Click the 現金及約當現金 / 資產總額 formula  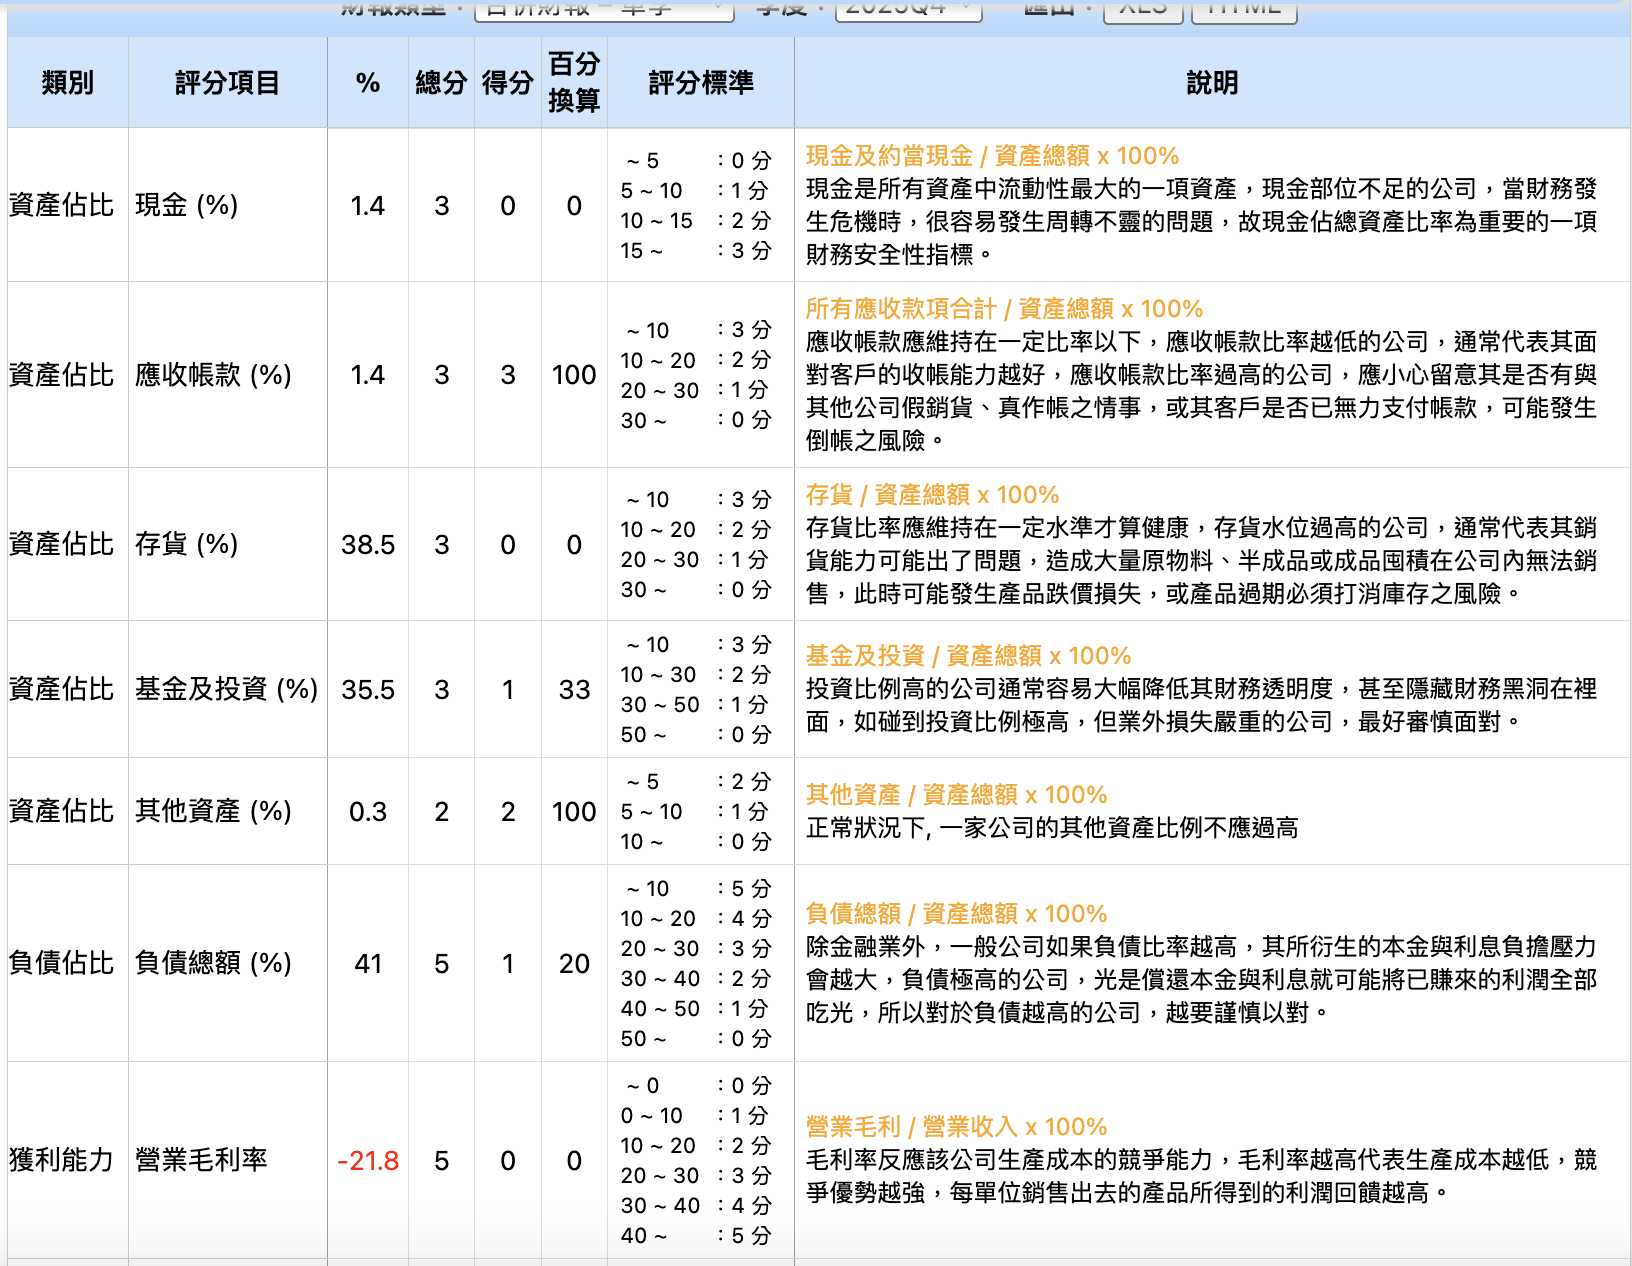pos(992,156)
